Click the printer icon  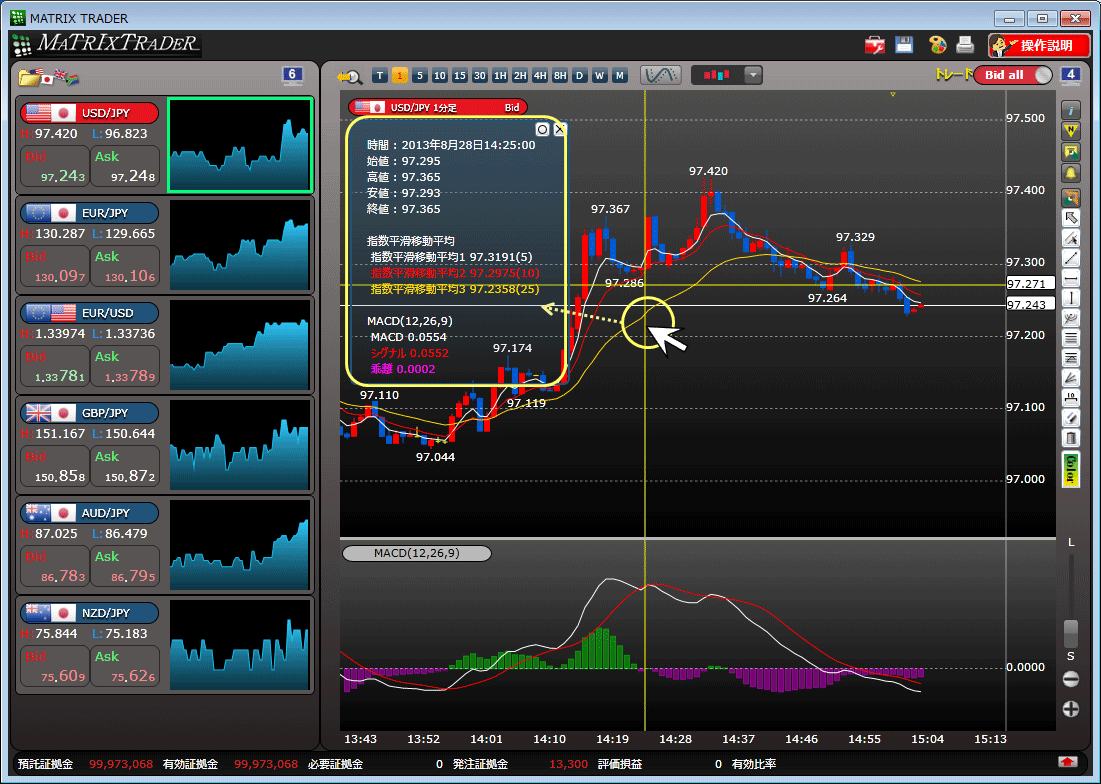[965, 46]
